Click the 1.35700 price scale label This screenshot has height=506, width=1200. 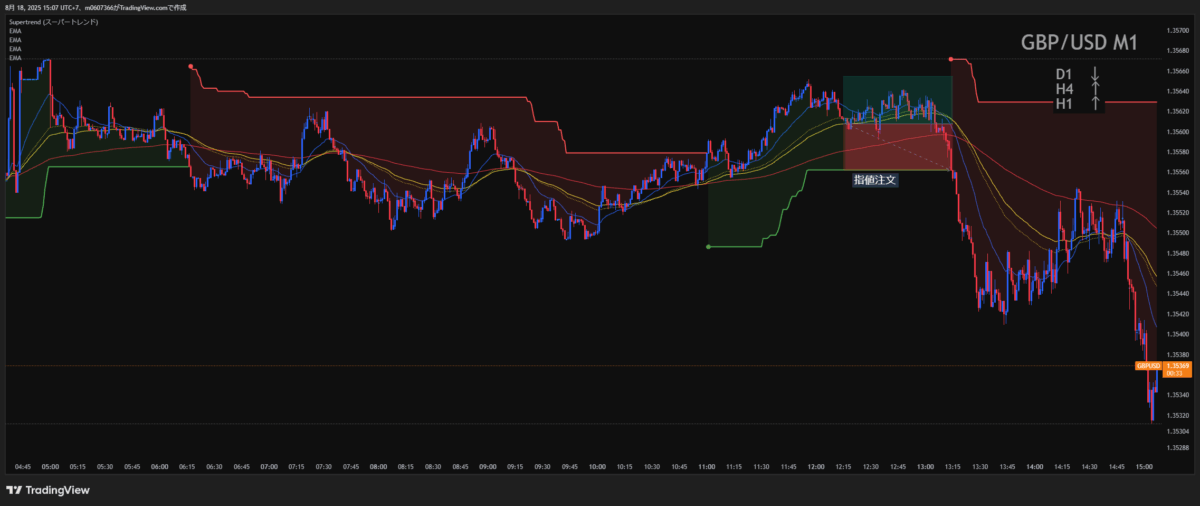tap(1177, 31)
